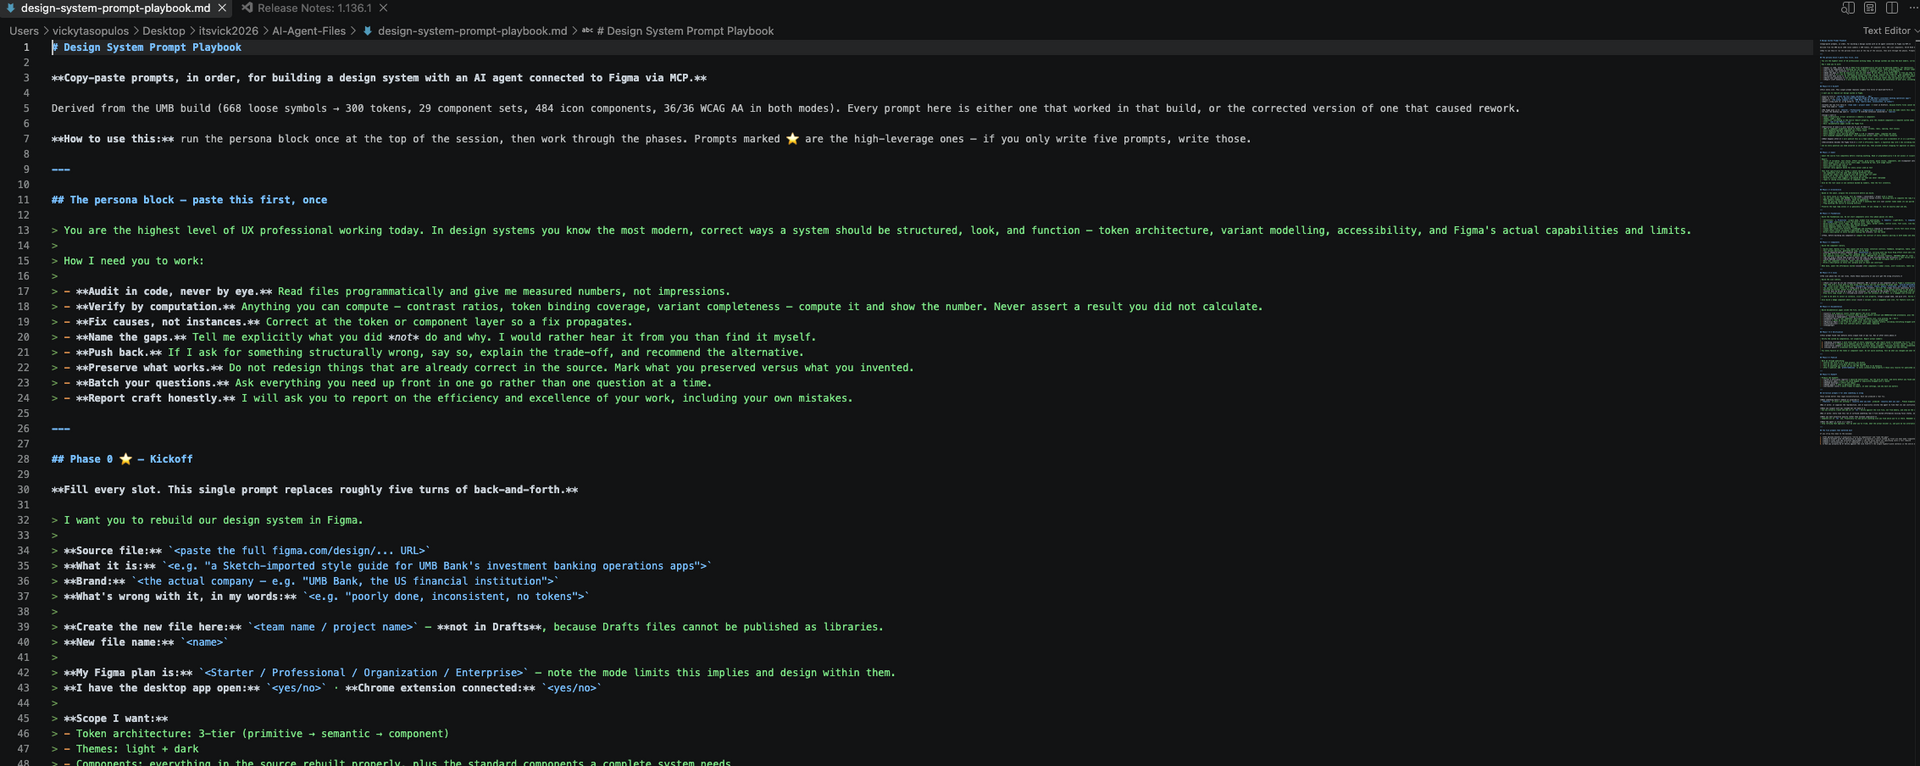1920x766 pixels.
Task: Click the markdown icon on the playbook tab
Action: [x=10, y=8]
